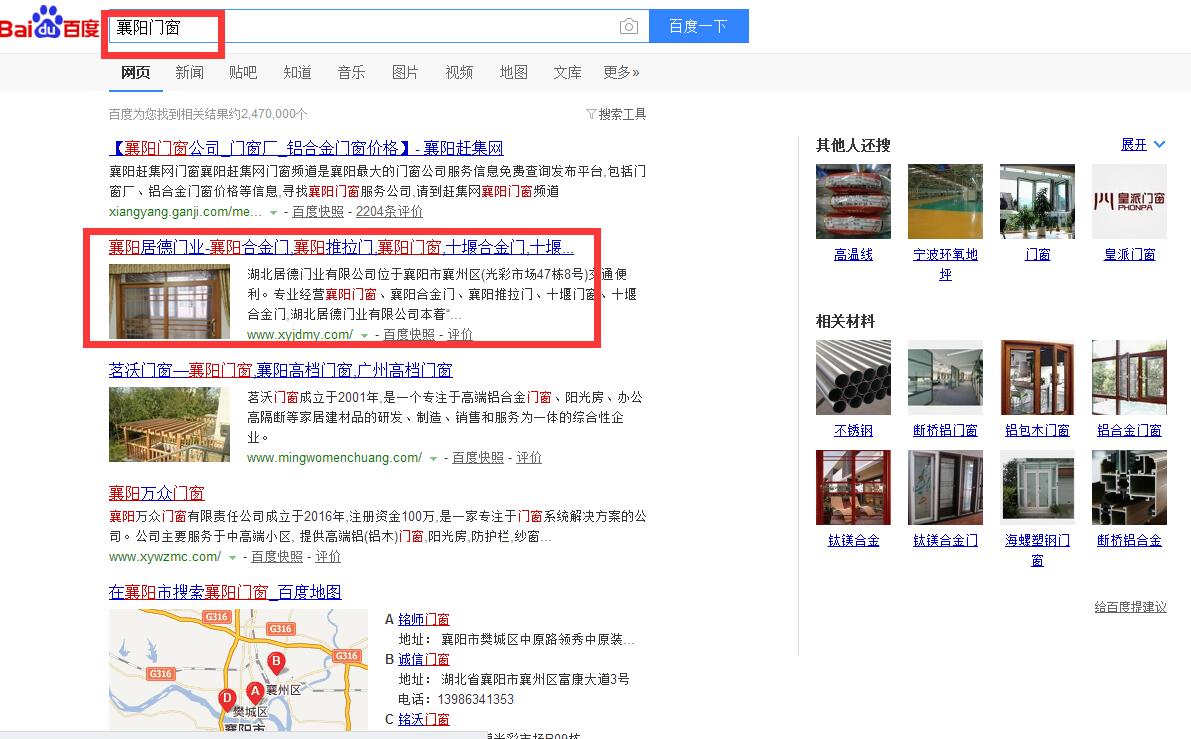Open 评价 for the mingwomenchuang.com result
Image resolution: width=1191 pixels, height=739 pixels.
(529, 457)
